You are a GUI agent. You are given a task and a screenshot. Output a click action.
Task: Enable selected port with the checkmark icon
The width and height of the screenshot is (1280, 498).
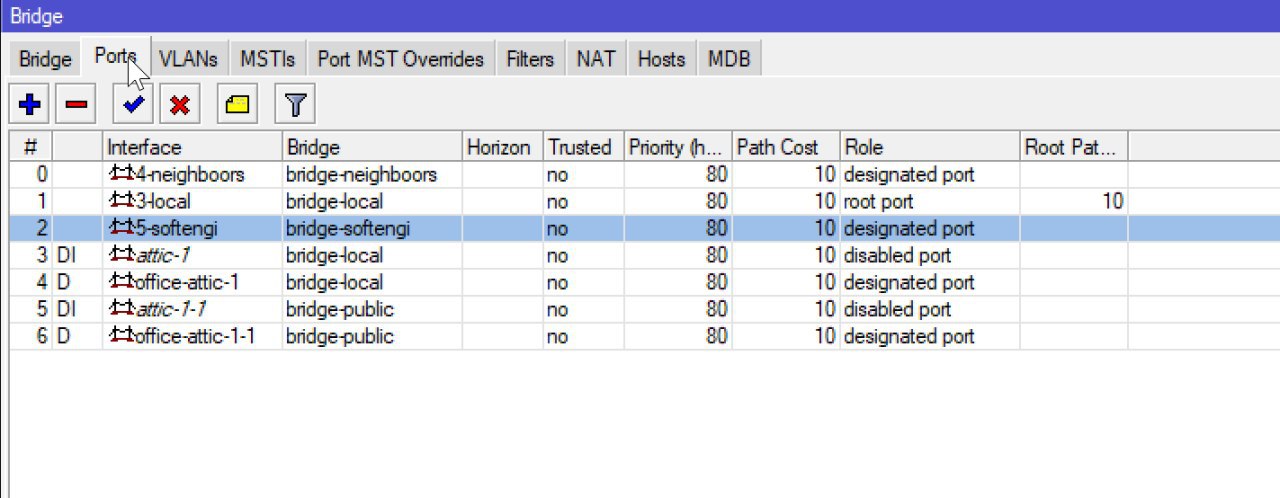tap(133, 103)
